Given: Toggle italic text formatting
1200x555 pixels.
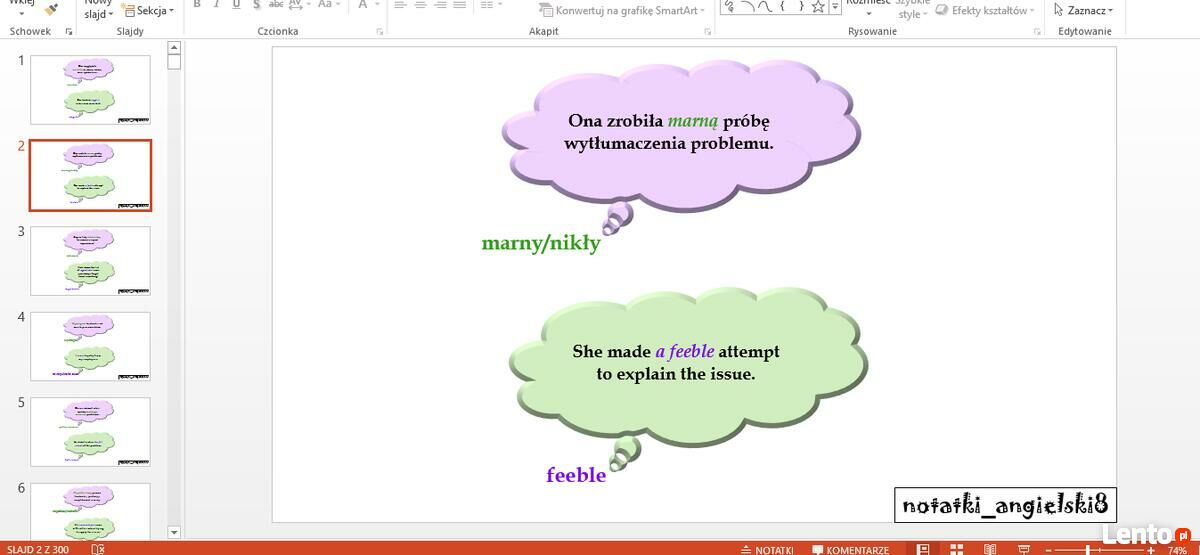Looking at the screenshot, I should 216,5.
